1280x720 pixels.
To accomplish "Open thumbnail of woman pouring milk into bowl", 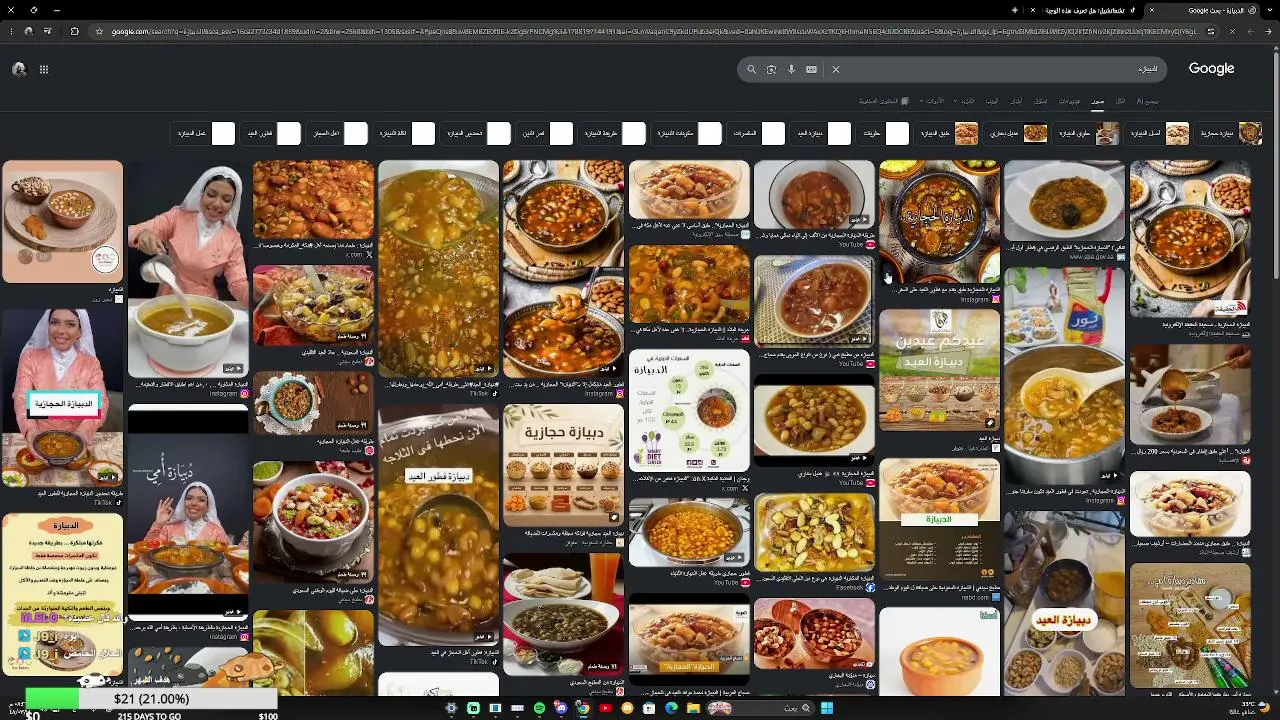I will coord(188,268).
